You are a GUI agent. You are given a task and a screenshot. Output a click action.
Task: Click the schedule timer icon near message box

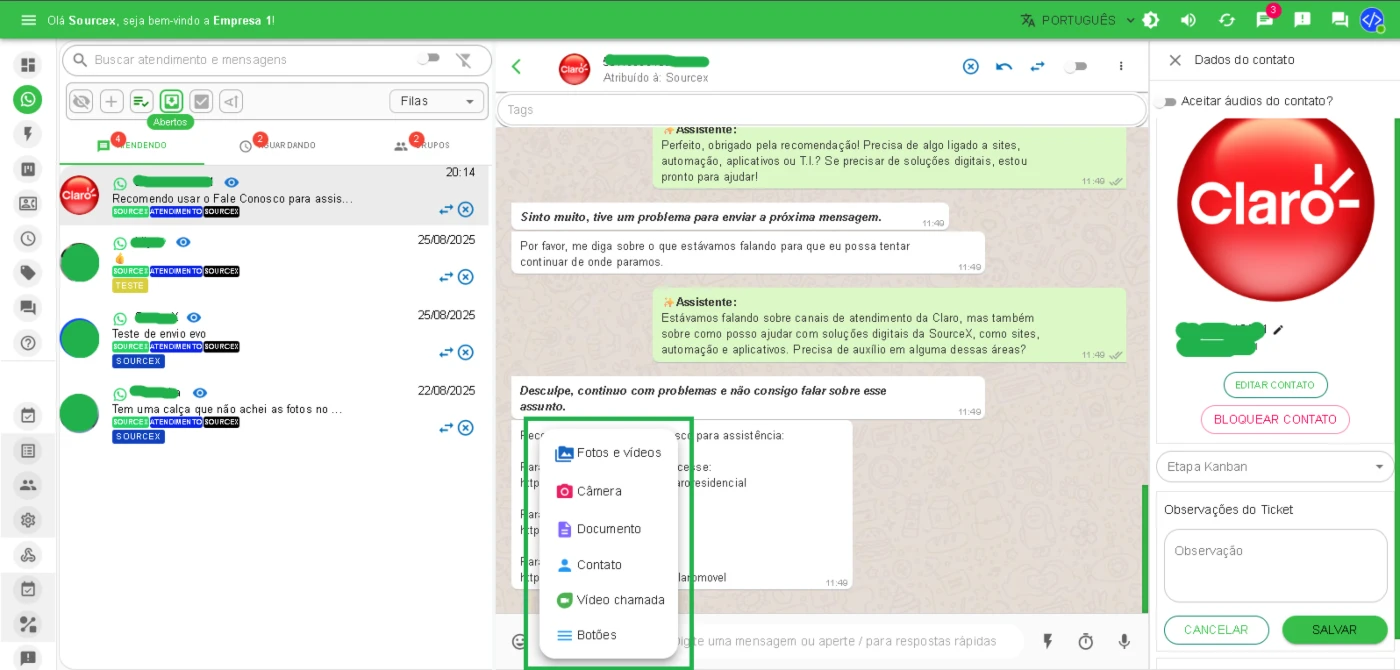1086,641
